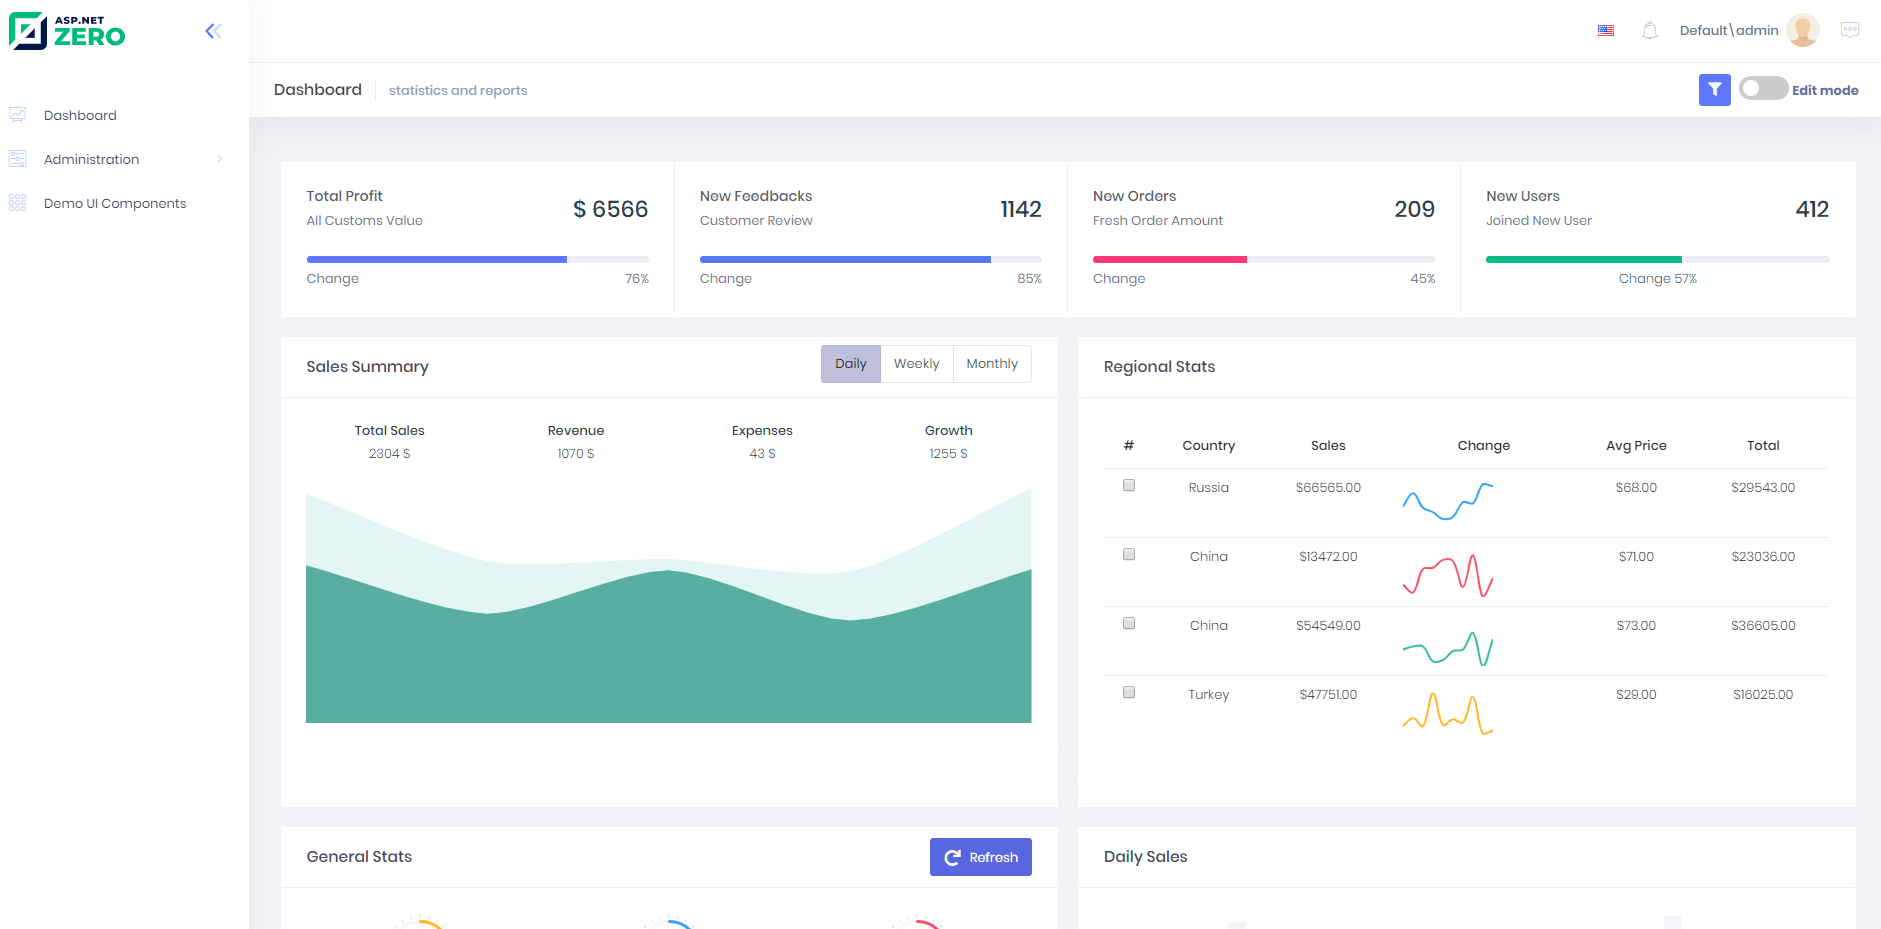Expand the Demo UI Components section
Screen dimensions: 1881x929
click(x=114, y=203)
